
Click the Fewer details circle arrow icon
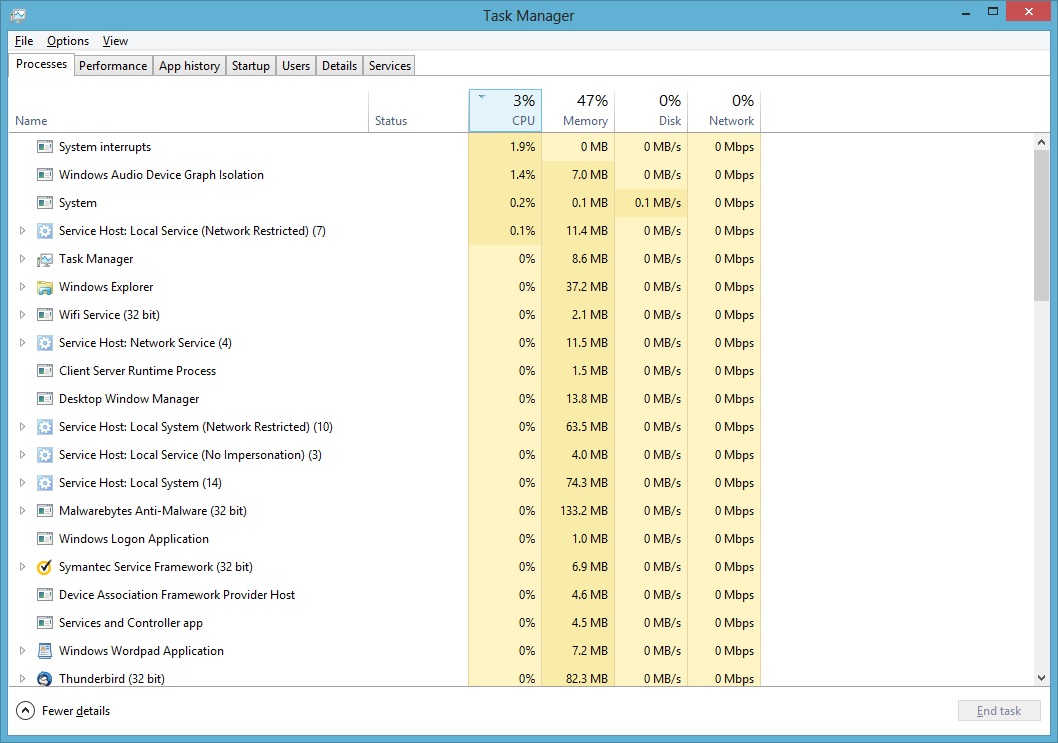[25, 711]
